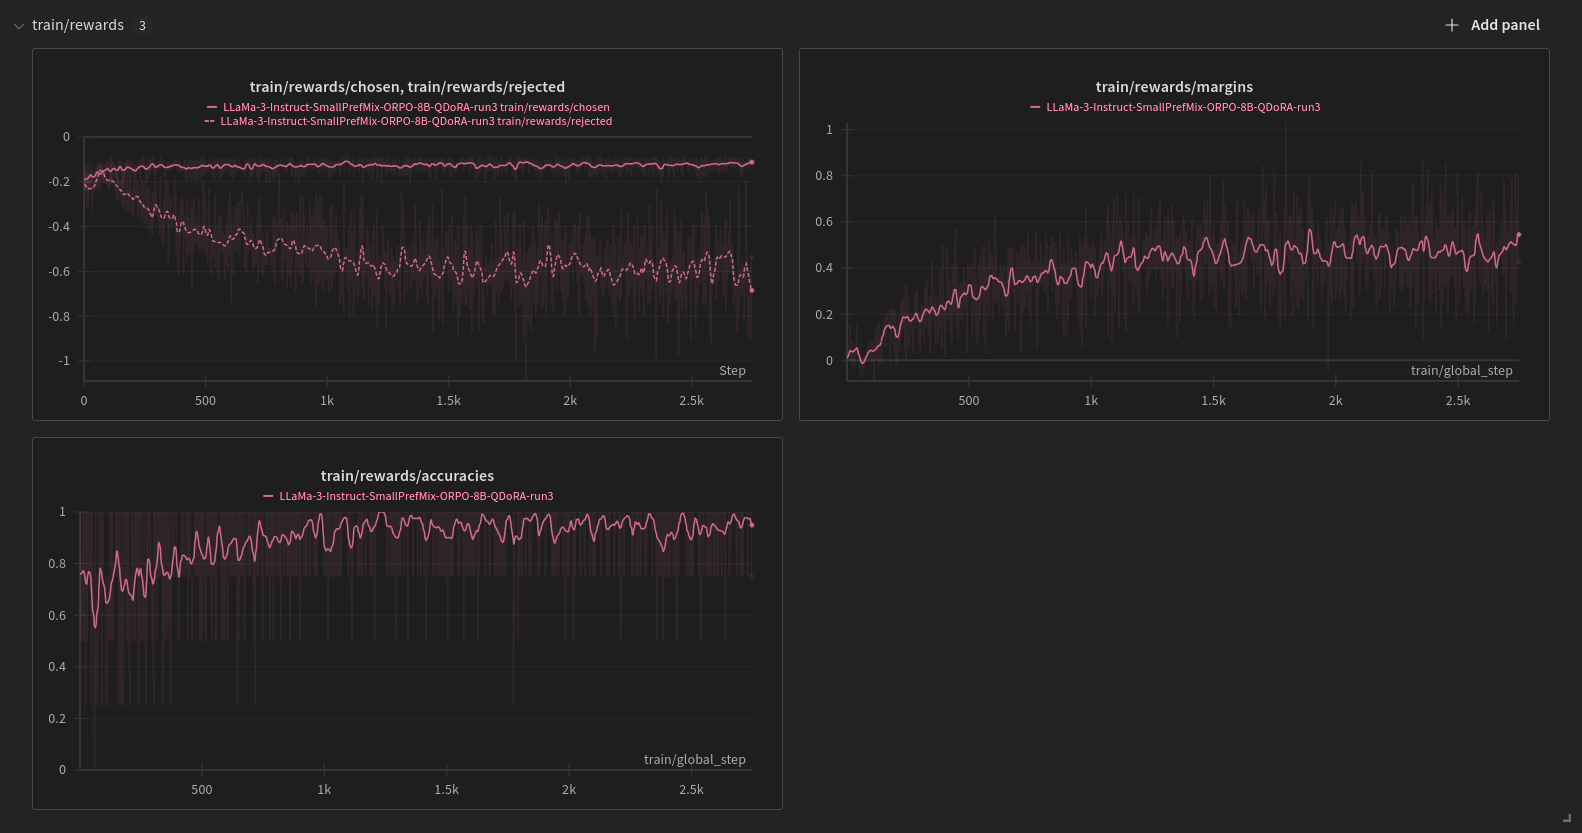The image size is (1582, 833).
Task: Select the train/rewards section heading
Action: click(x=78, y=25)
